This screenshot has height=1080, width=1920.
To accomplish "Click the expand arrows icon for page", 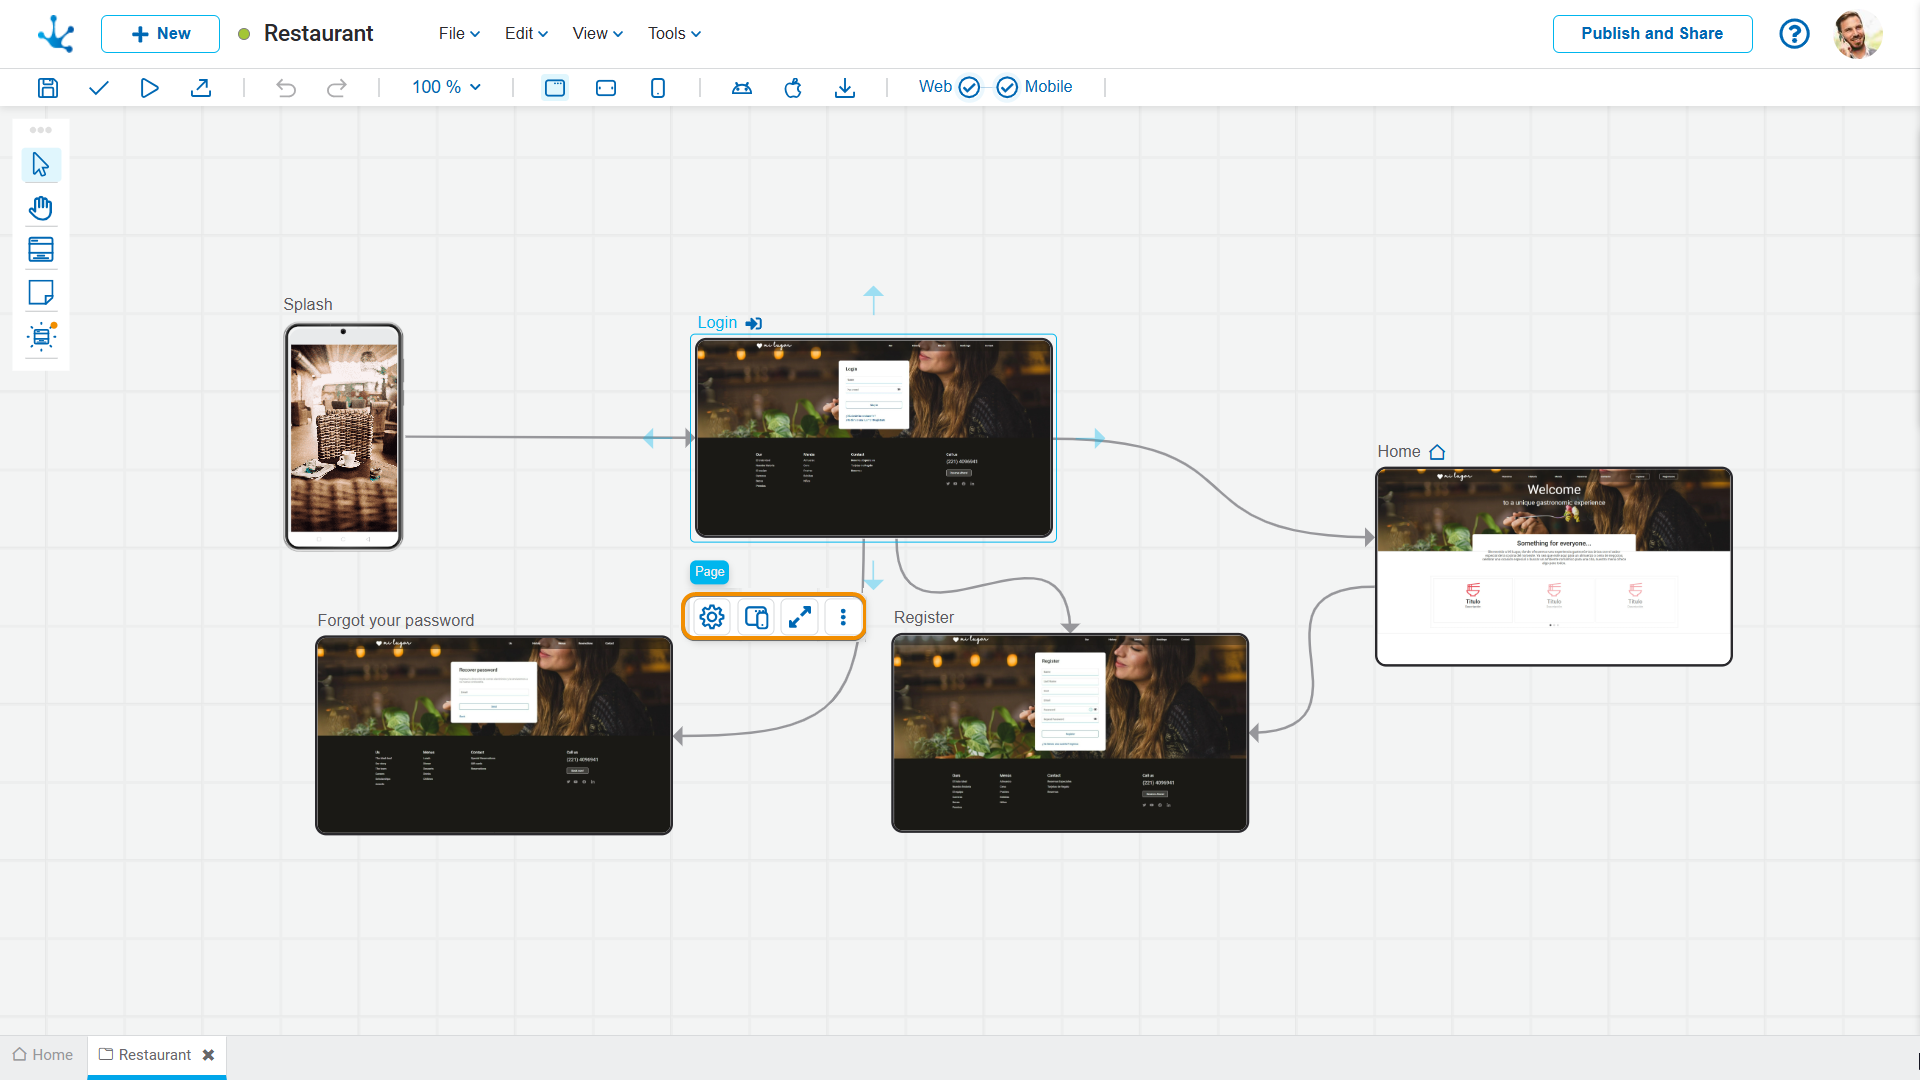I will pyautogui.click(x=799, y=617).
